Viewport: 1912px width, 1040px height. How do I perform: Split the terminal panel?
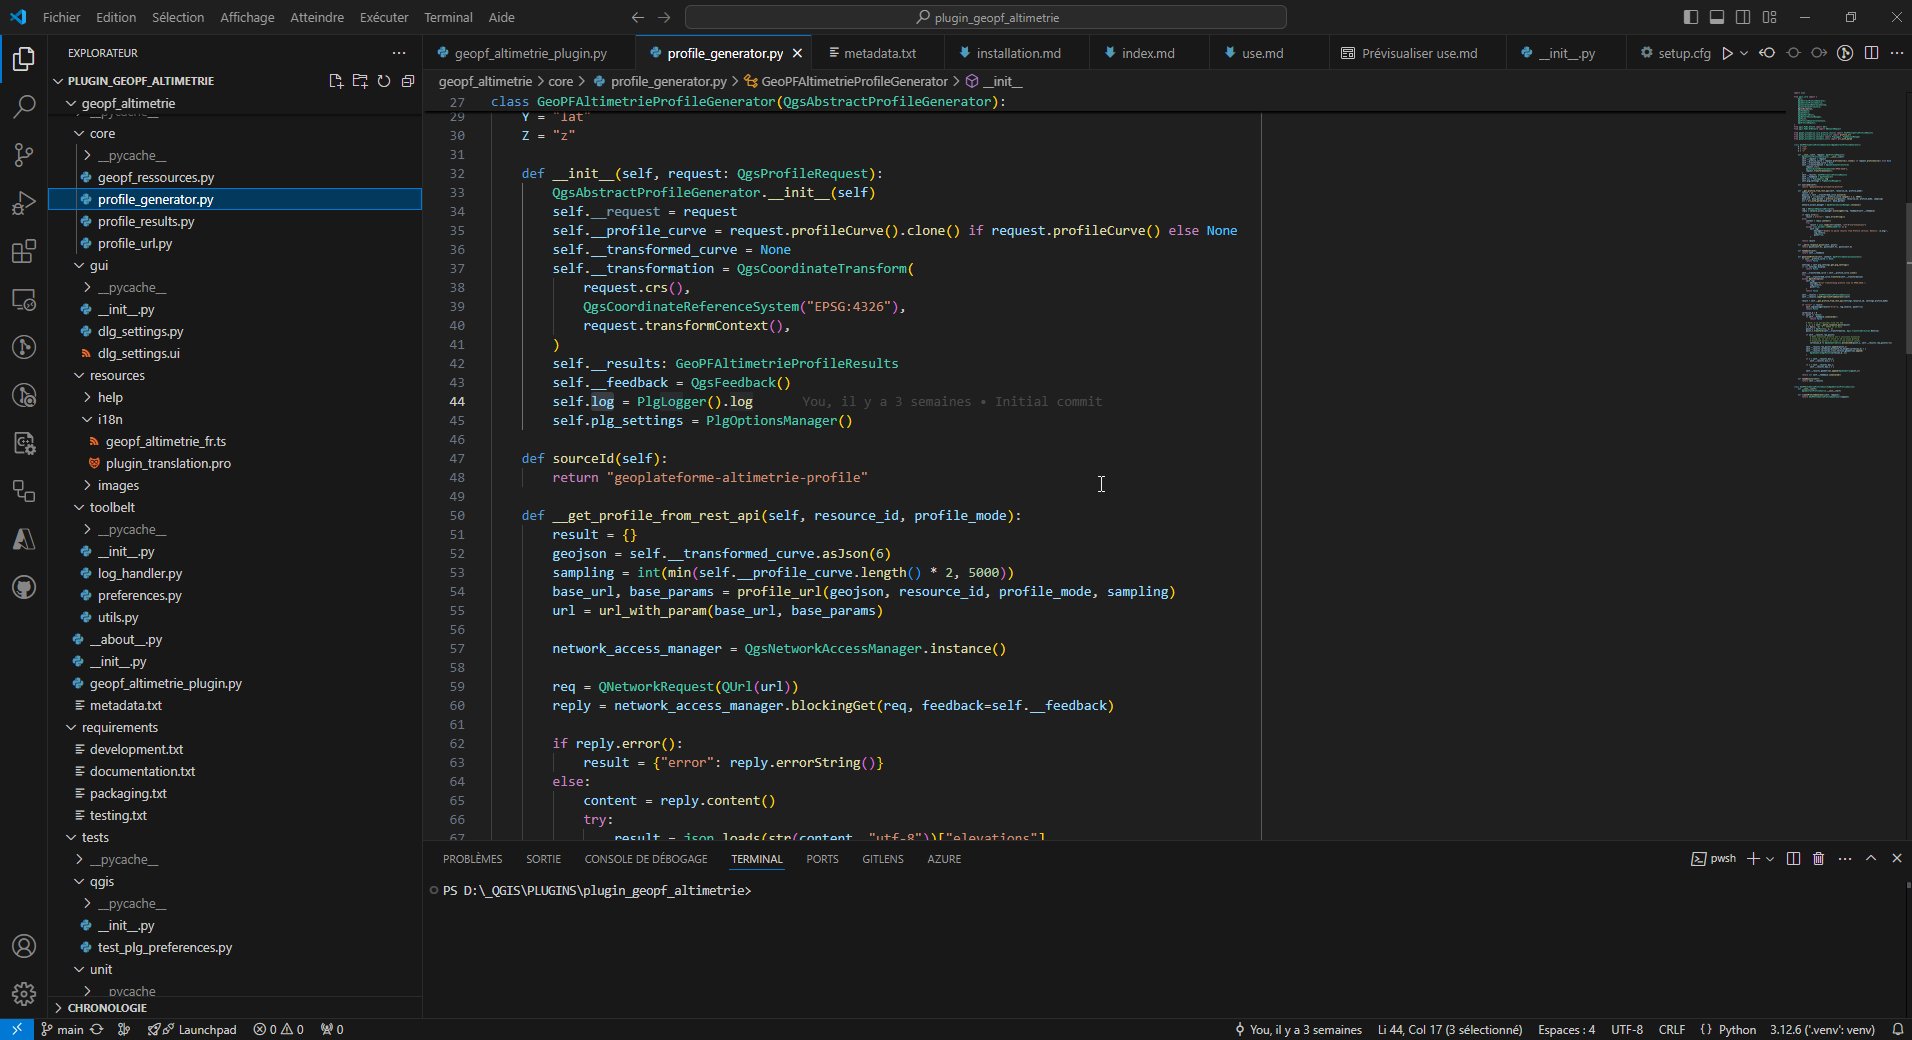(1793, 859)
